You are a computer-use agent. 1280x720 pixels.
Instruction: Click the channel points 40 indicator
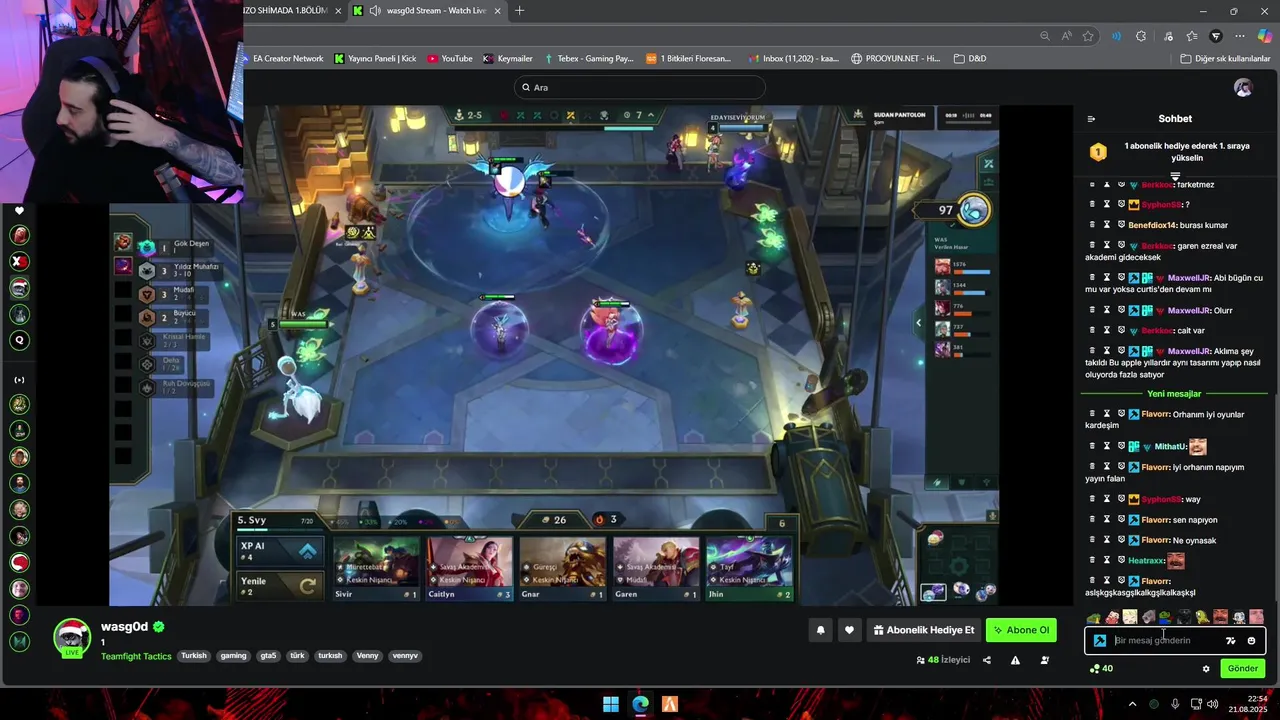tap(1101, 669)
